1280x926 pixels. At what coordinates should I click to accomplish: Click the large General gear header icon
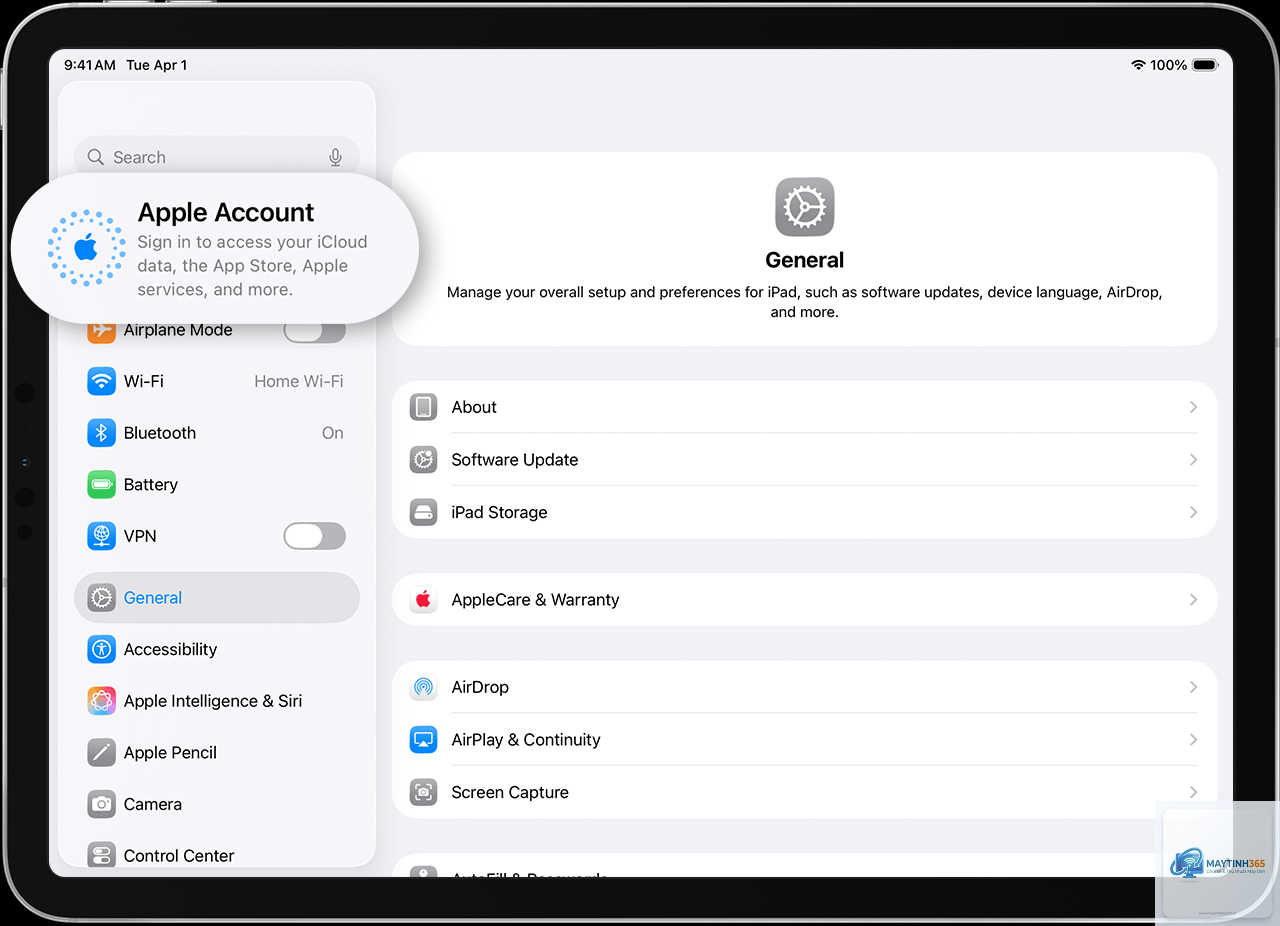tap(805, 207)
